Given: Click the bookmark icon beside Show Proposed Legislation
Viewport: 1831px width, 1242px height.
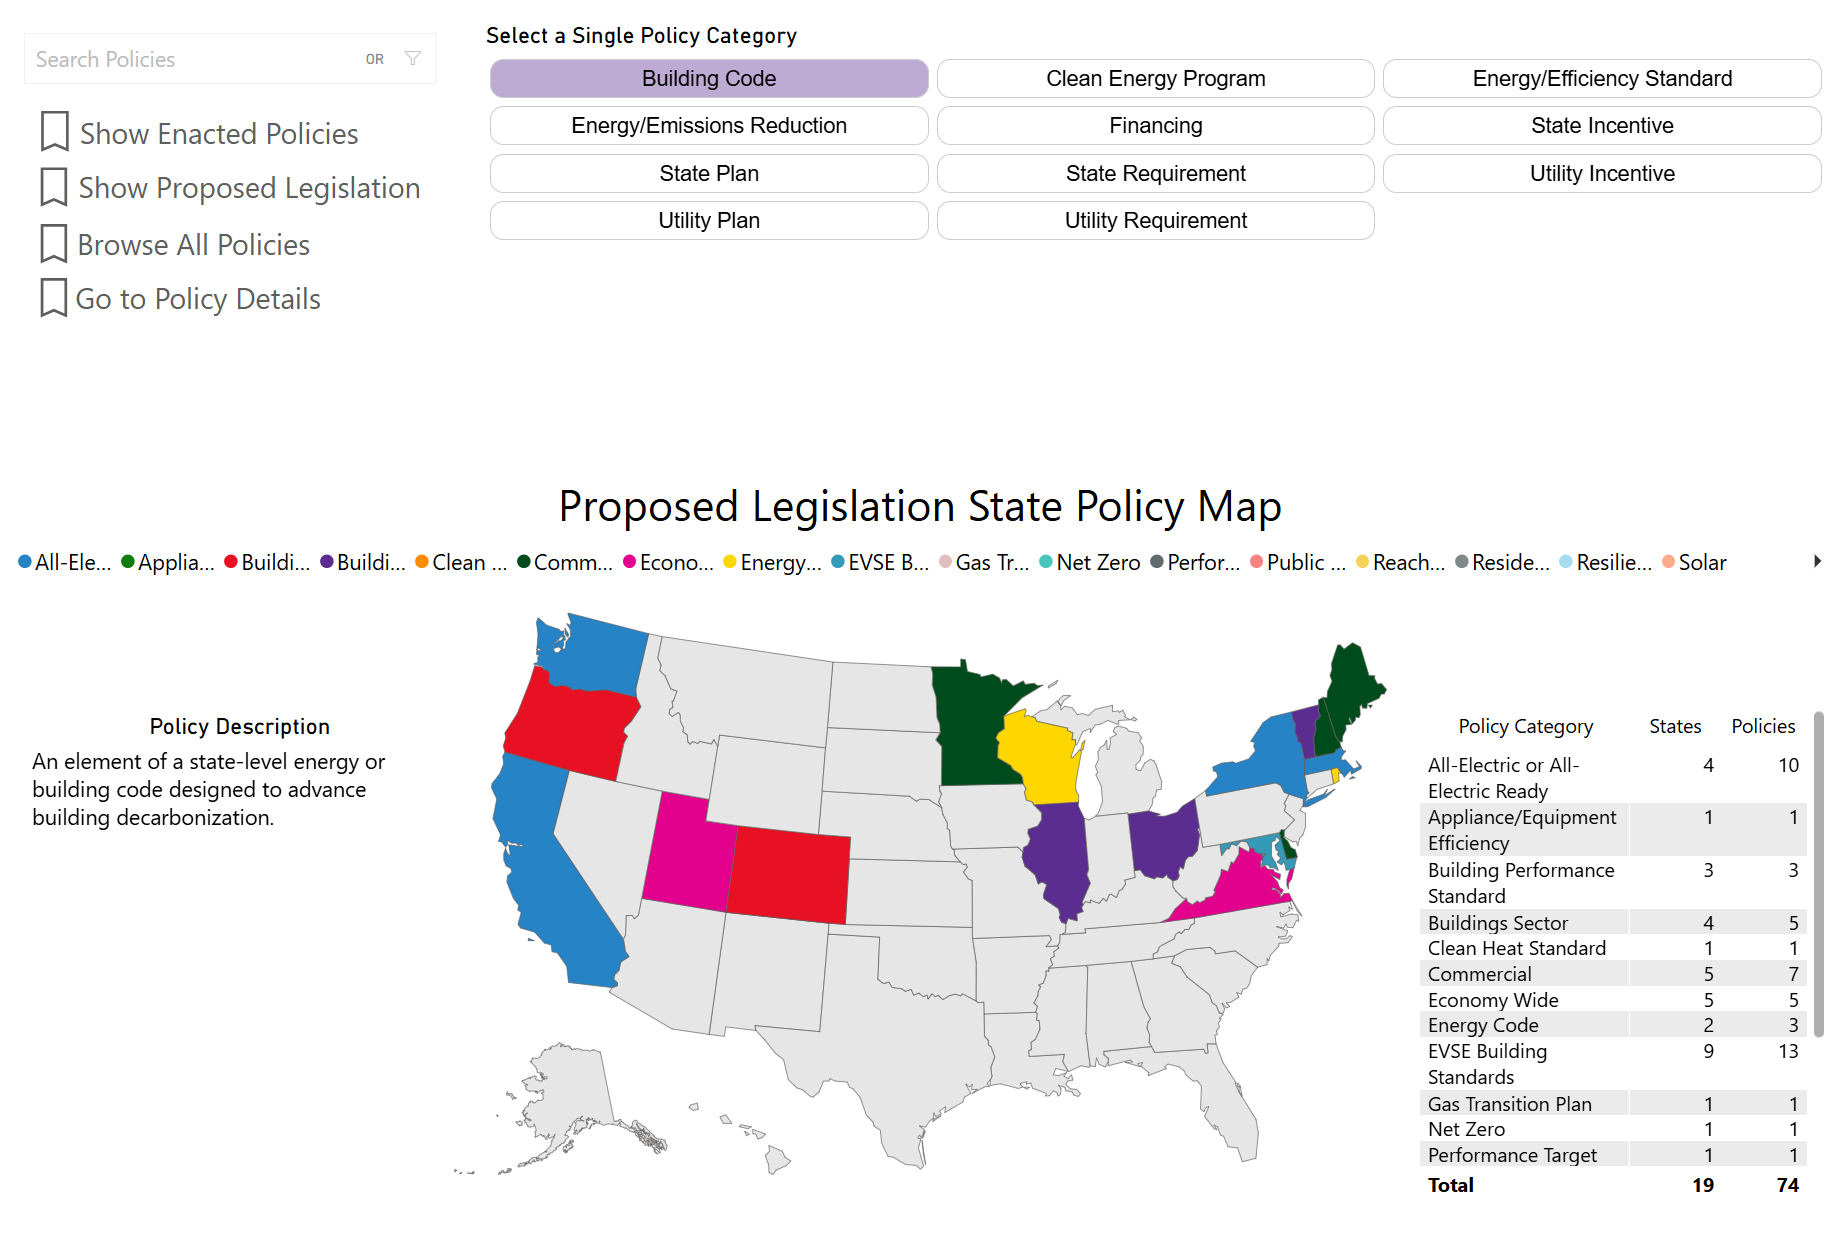Looking at the screenshot, I should (x=54, y=187).
